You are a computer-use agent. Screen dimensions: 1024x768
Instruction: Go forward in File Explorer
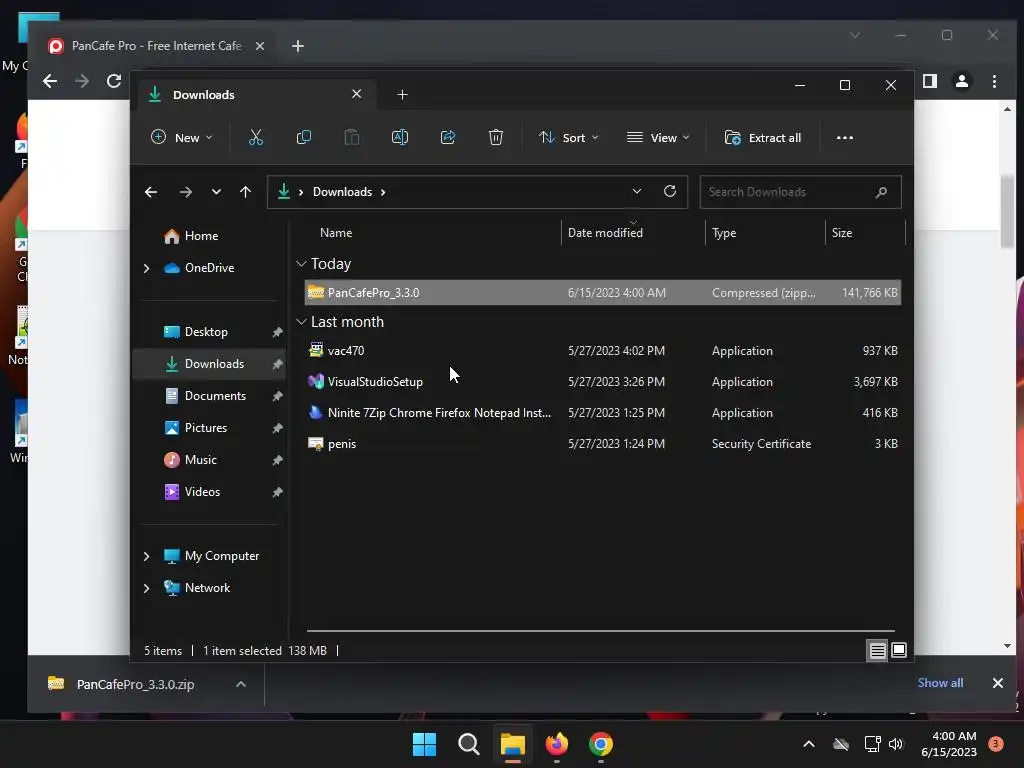(185, 192)
